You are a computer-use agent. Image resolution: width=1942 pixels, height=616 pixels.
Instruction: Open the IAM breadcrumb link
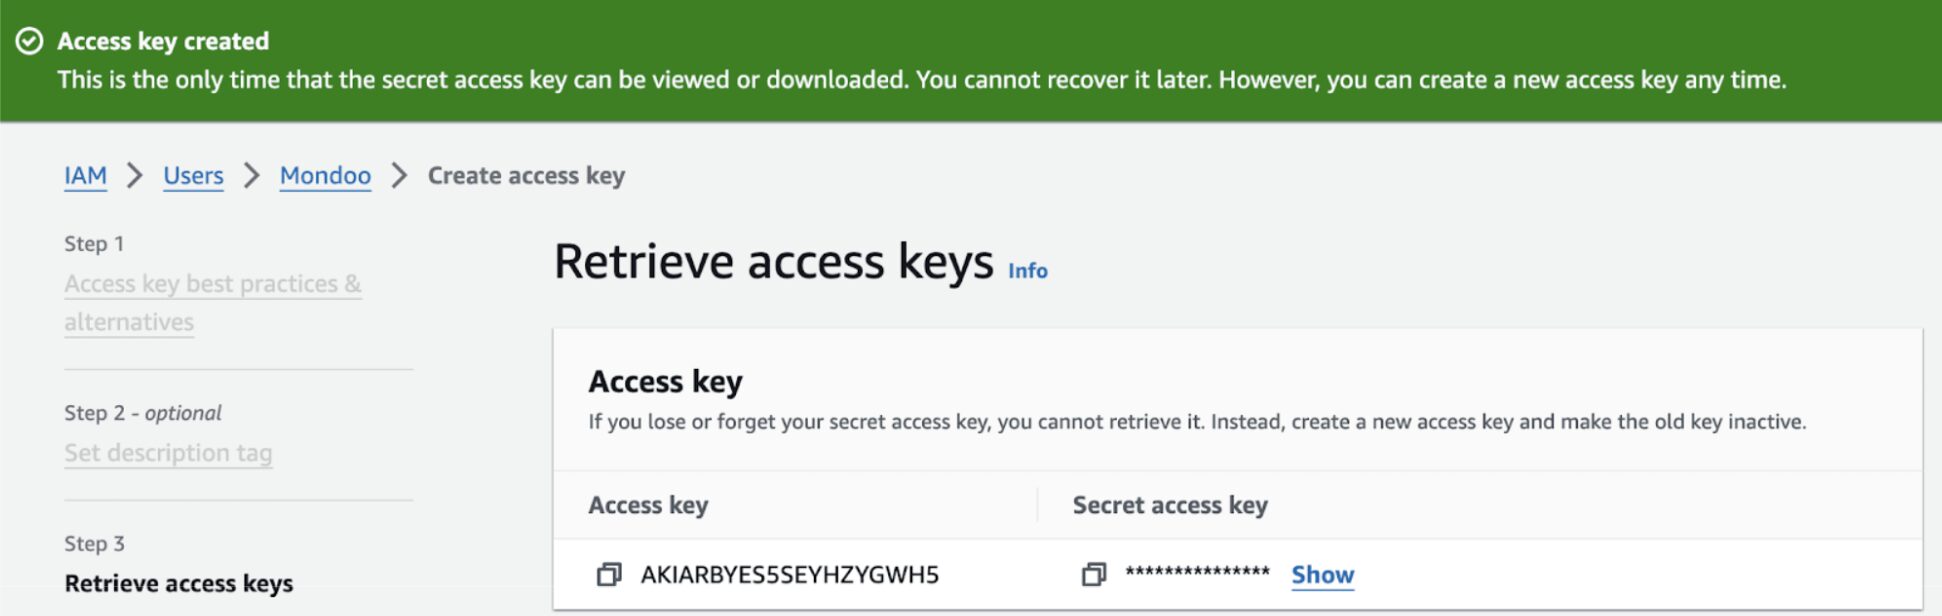coord(85,176)
